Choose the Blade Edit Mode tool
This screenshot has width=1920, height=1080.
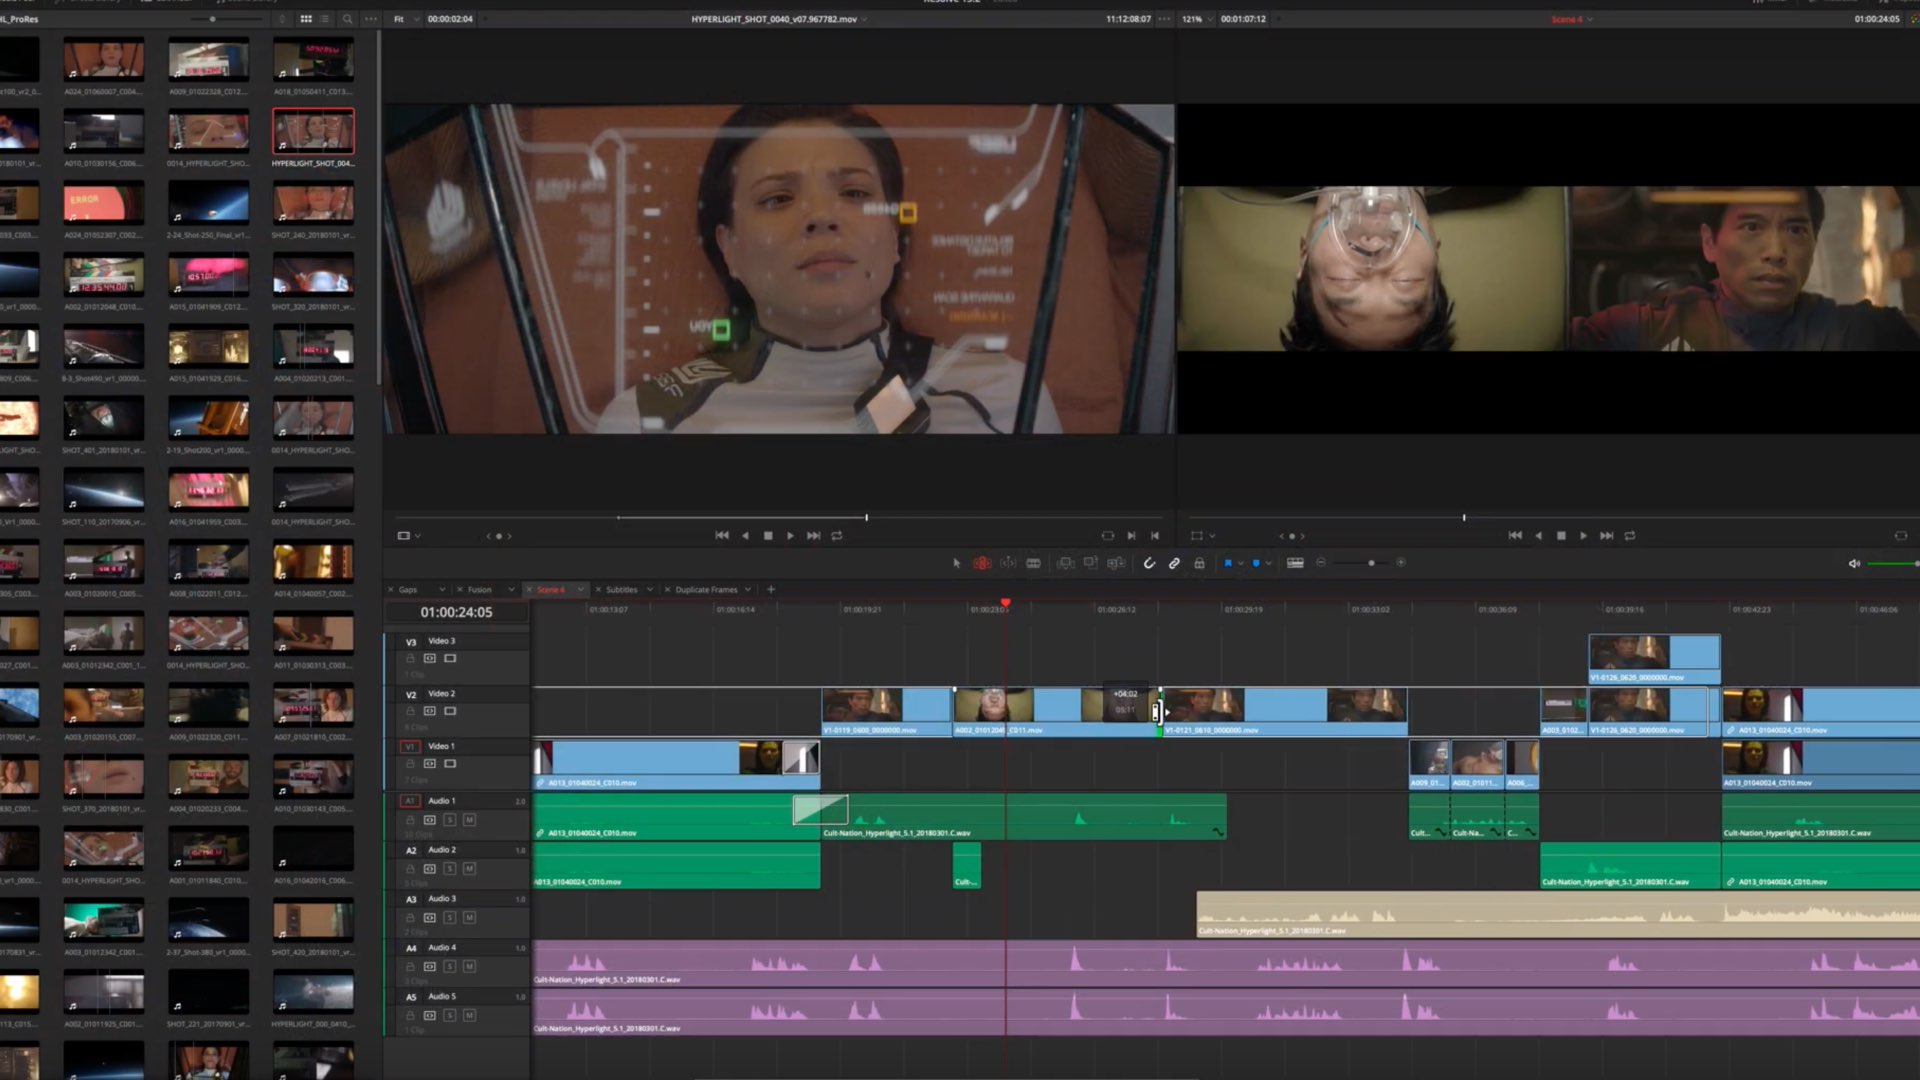(1033, 563)
